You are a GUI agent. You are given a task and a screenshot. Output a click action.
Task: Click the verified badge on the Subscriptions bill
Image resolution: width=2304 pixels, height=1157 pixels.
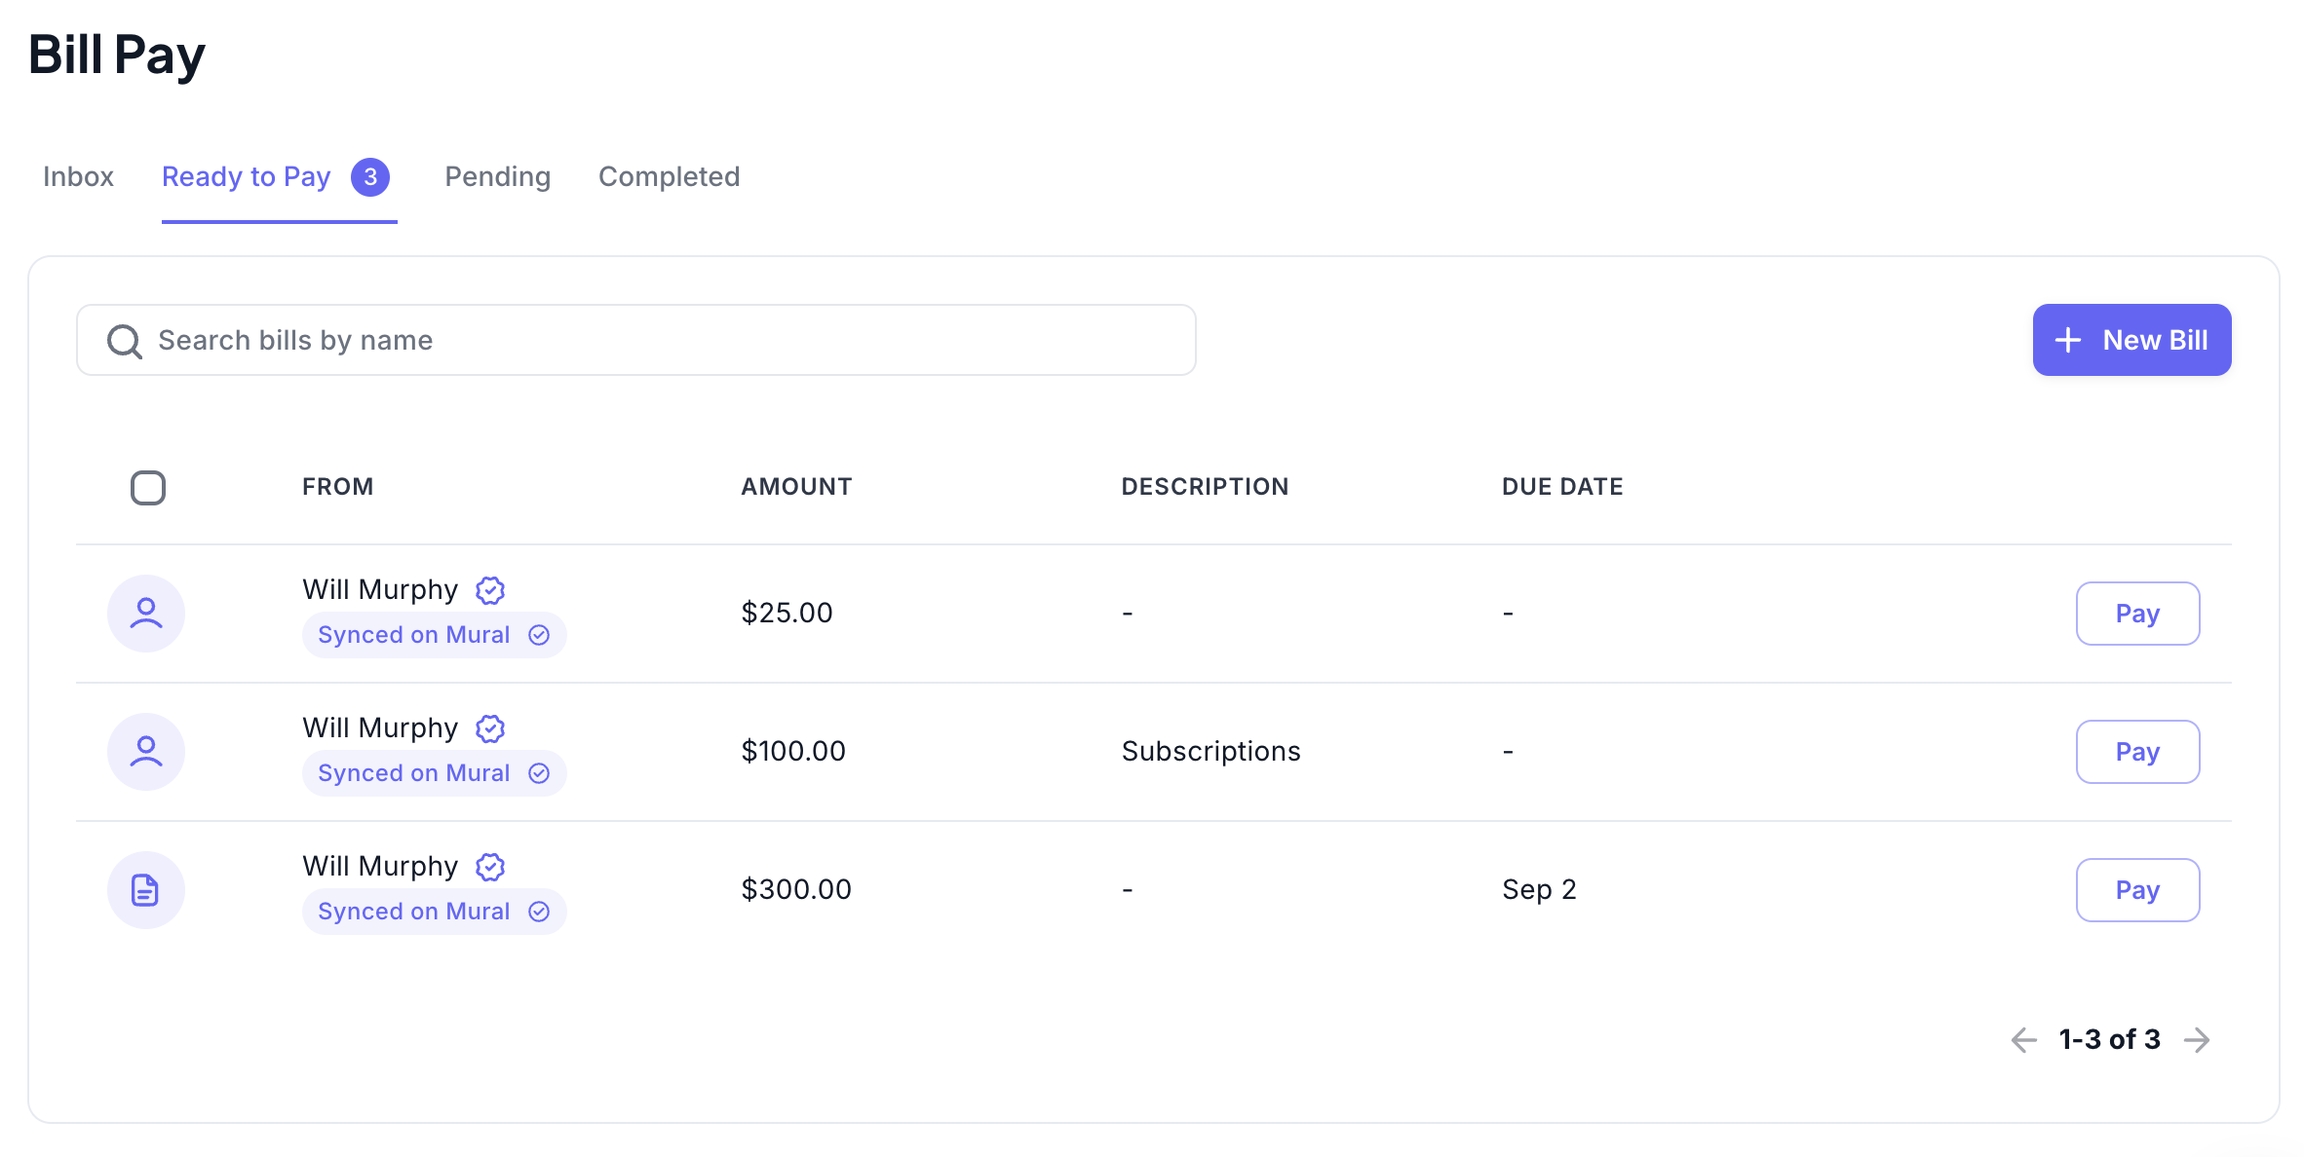[x=490, y=728]
